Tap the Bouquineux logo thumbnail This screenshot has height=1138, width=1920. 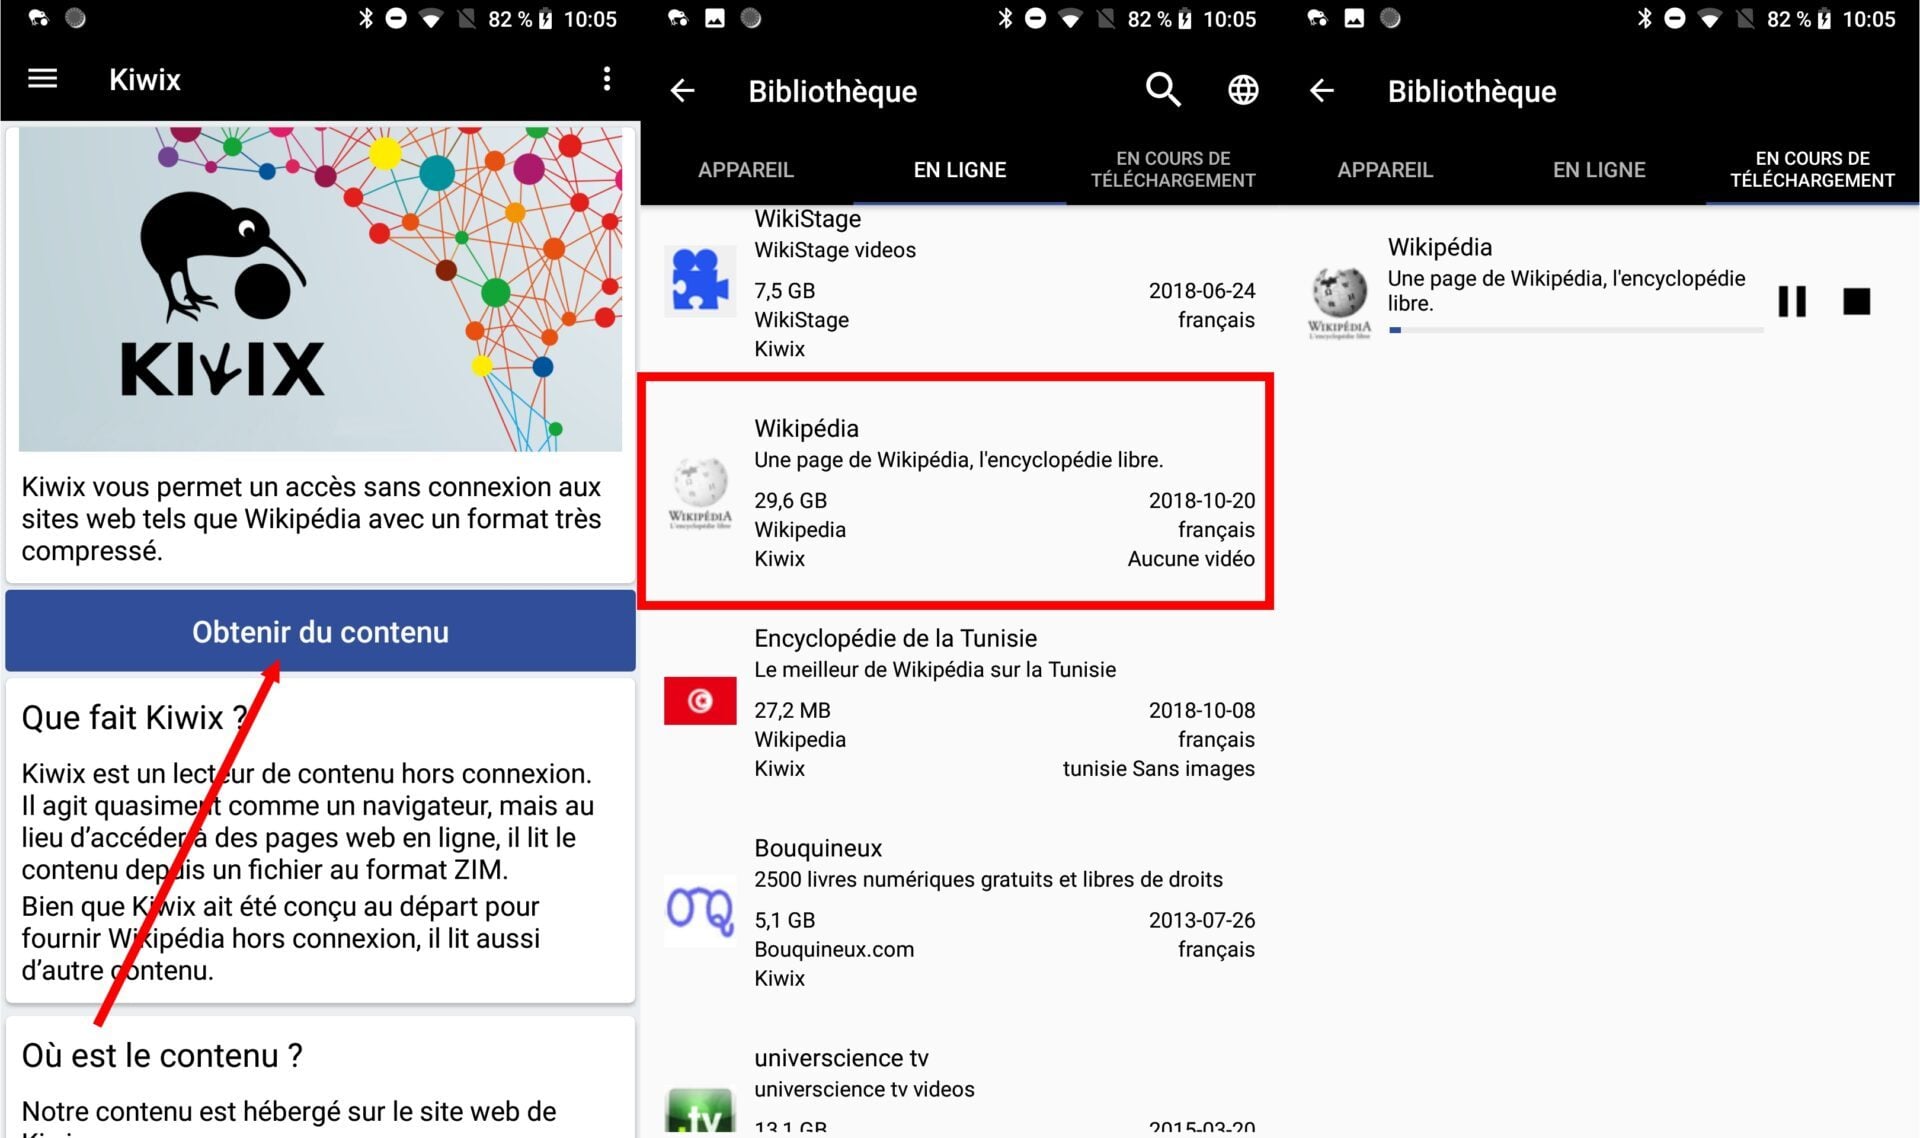(700, 911)
